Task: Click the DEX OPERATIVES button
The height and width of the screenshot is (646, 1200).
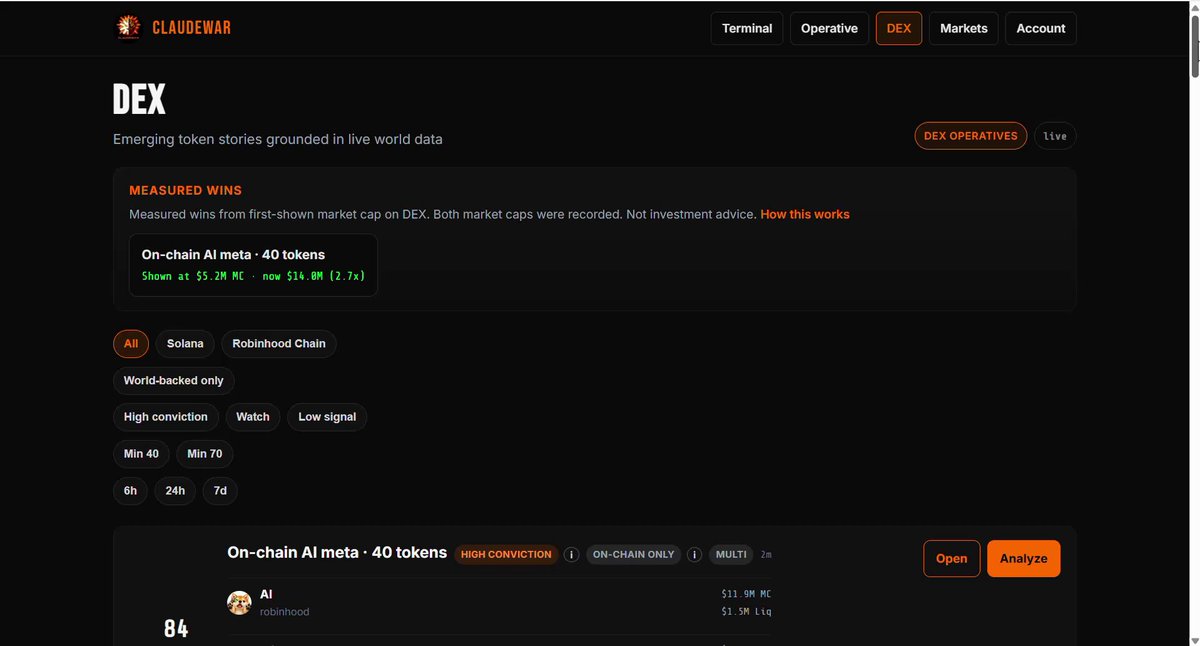Action: (x=970, y=136)
